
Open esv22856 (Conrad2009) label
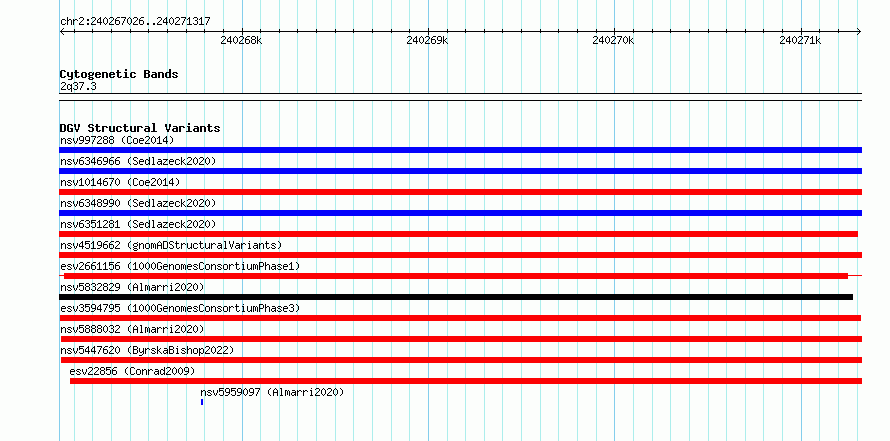pyautogui.click(x=132, y=371)
